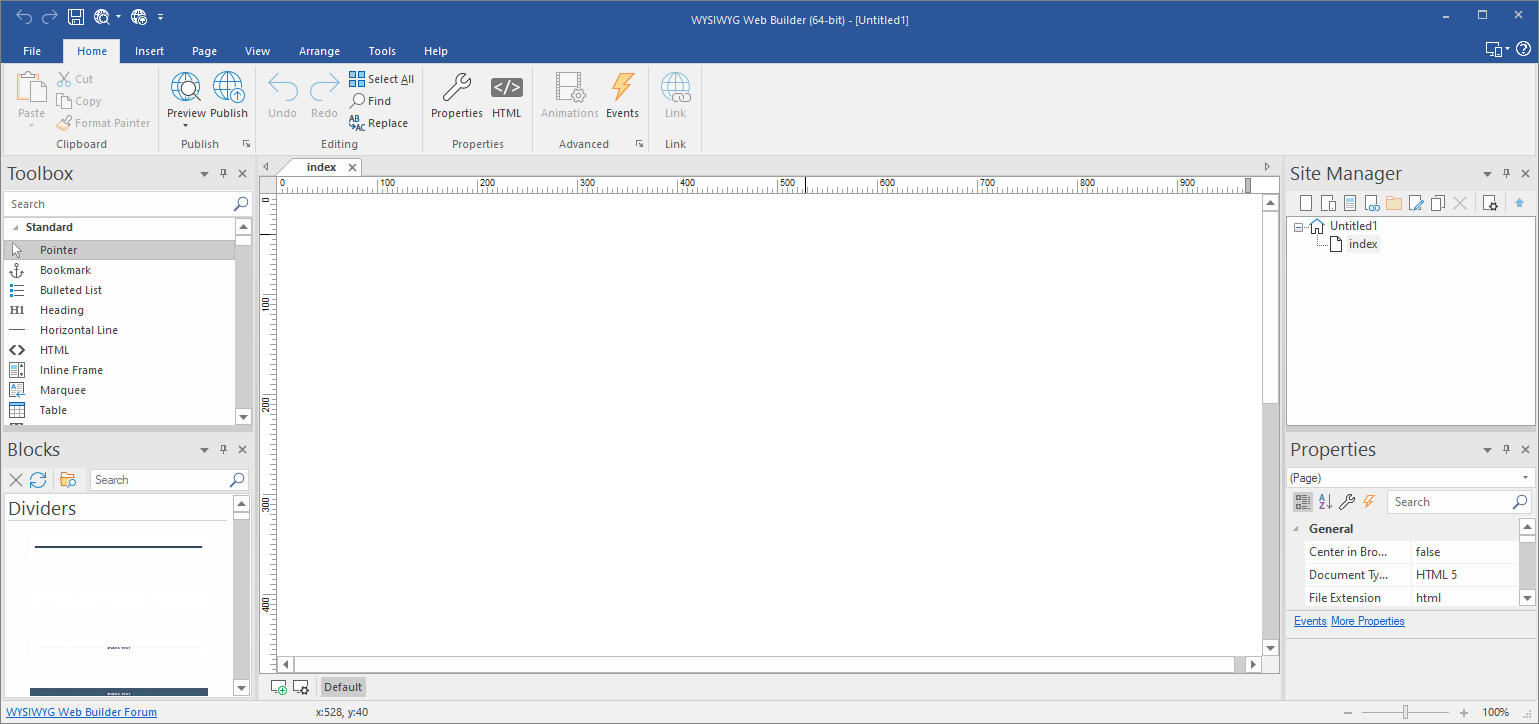Viewport: 1539px width, 724px height.
Task: Pin the Site Manager panel
Action: [x=1507, y=174]
